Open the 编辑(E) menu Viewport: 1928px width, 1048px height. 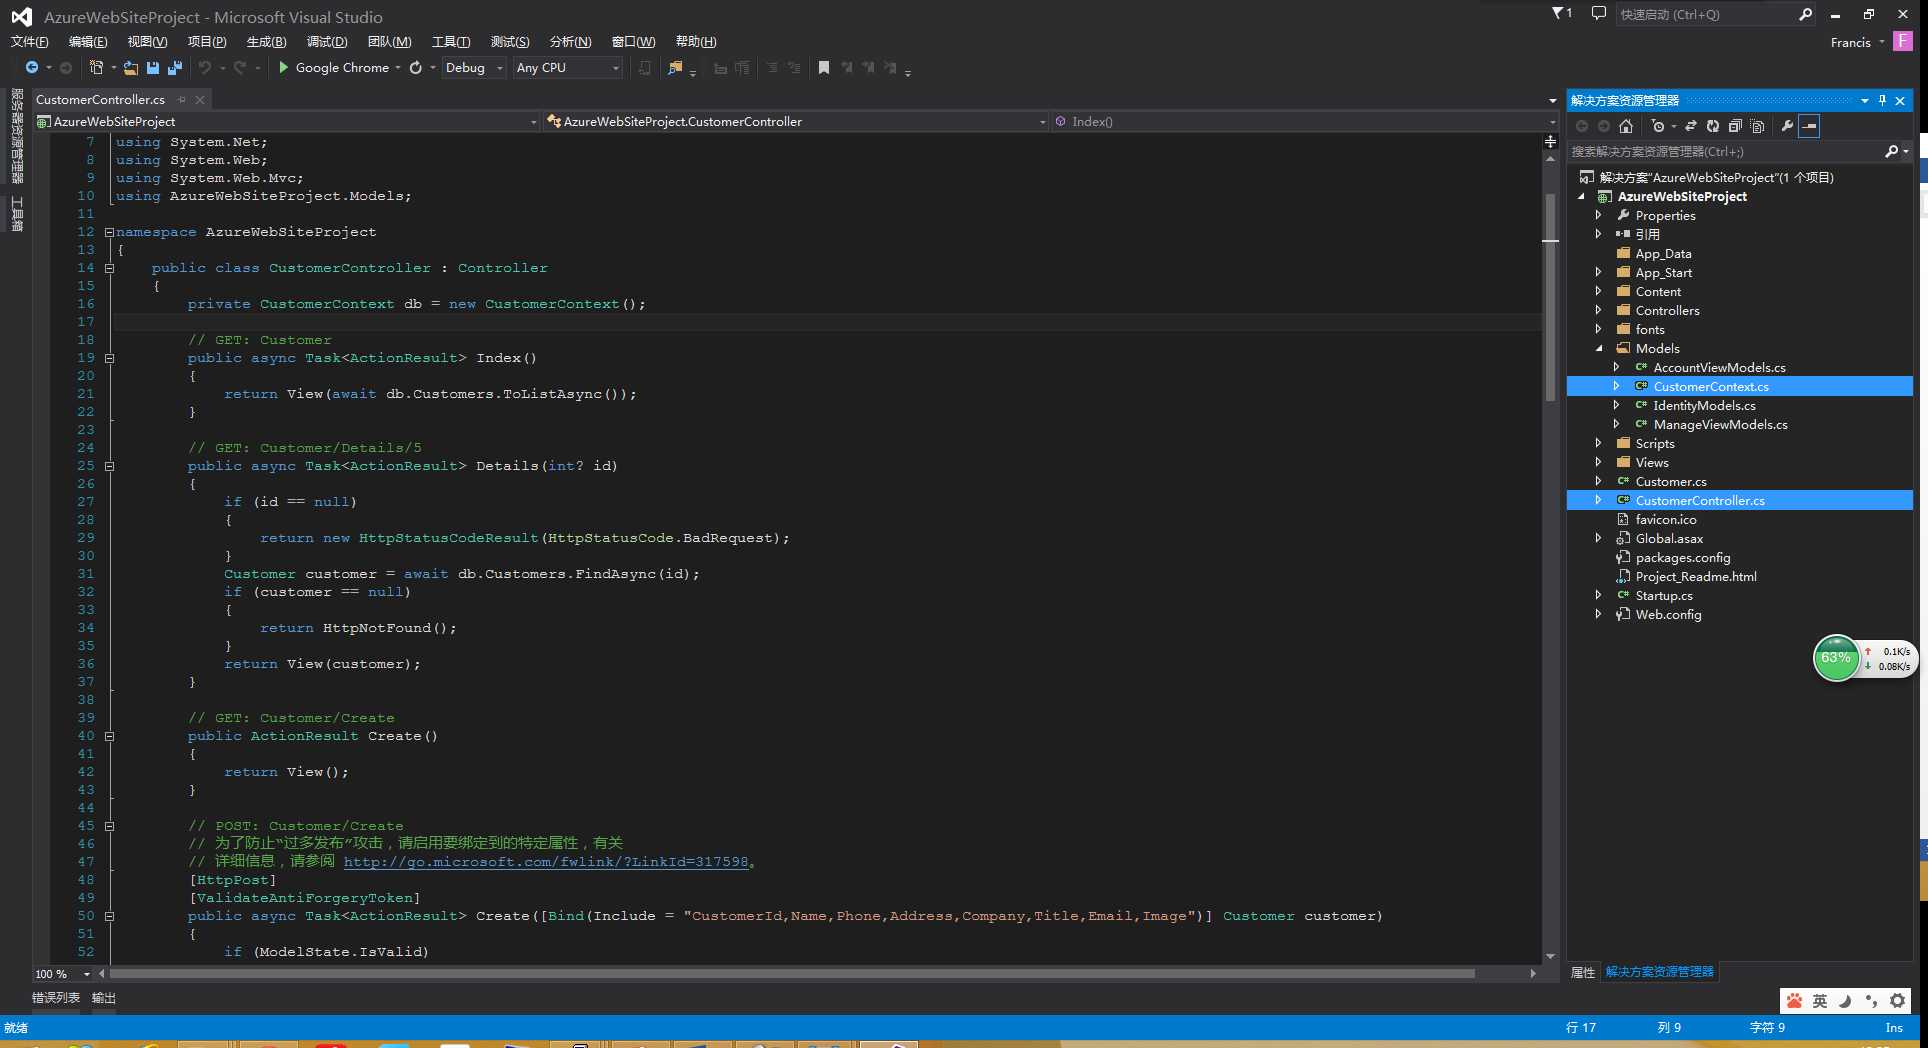click(x=88, y=41)
